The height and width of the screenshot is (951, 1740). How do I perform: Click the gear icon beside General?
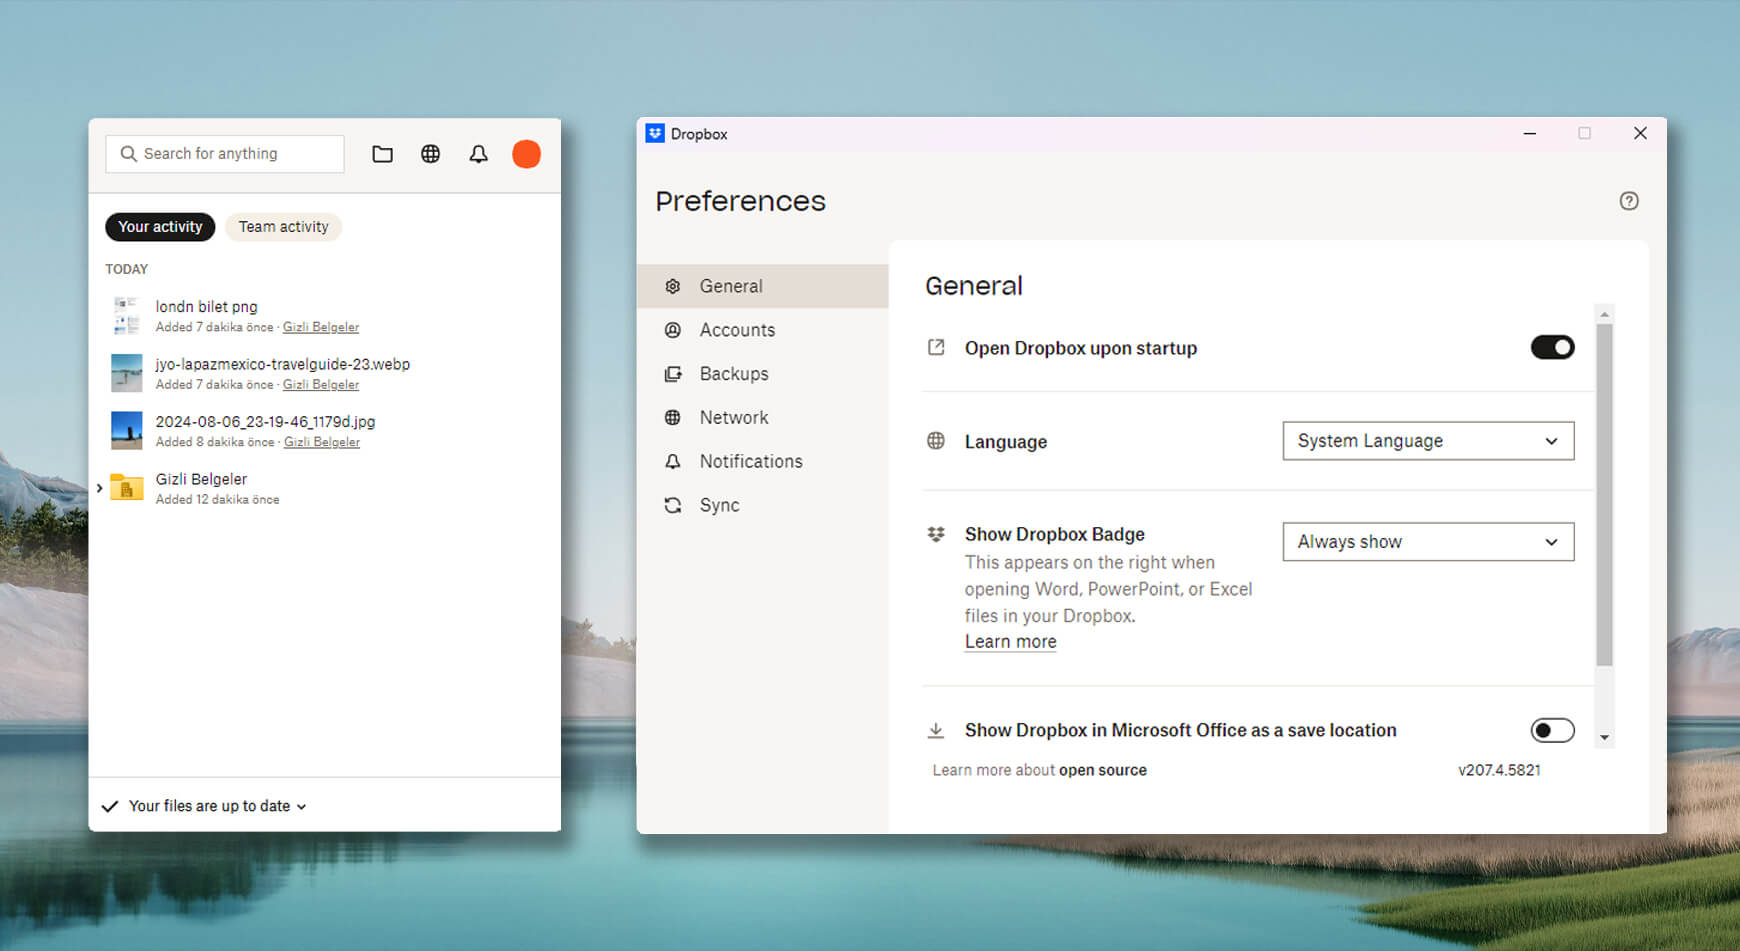tap(673, 286)
